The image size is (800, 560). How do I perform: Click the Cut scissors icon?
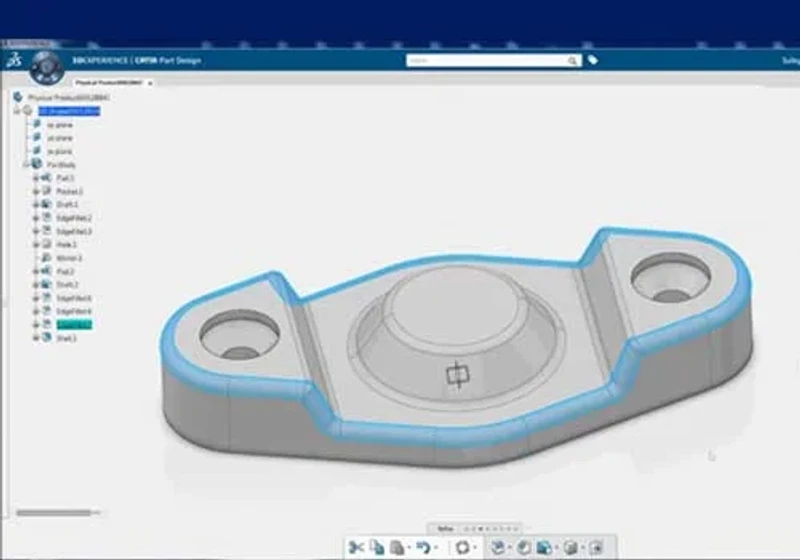356,548
